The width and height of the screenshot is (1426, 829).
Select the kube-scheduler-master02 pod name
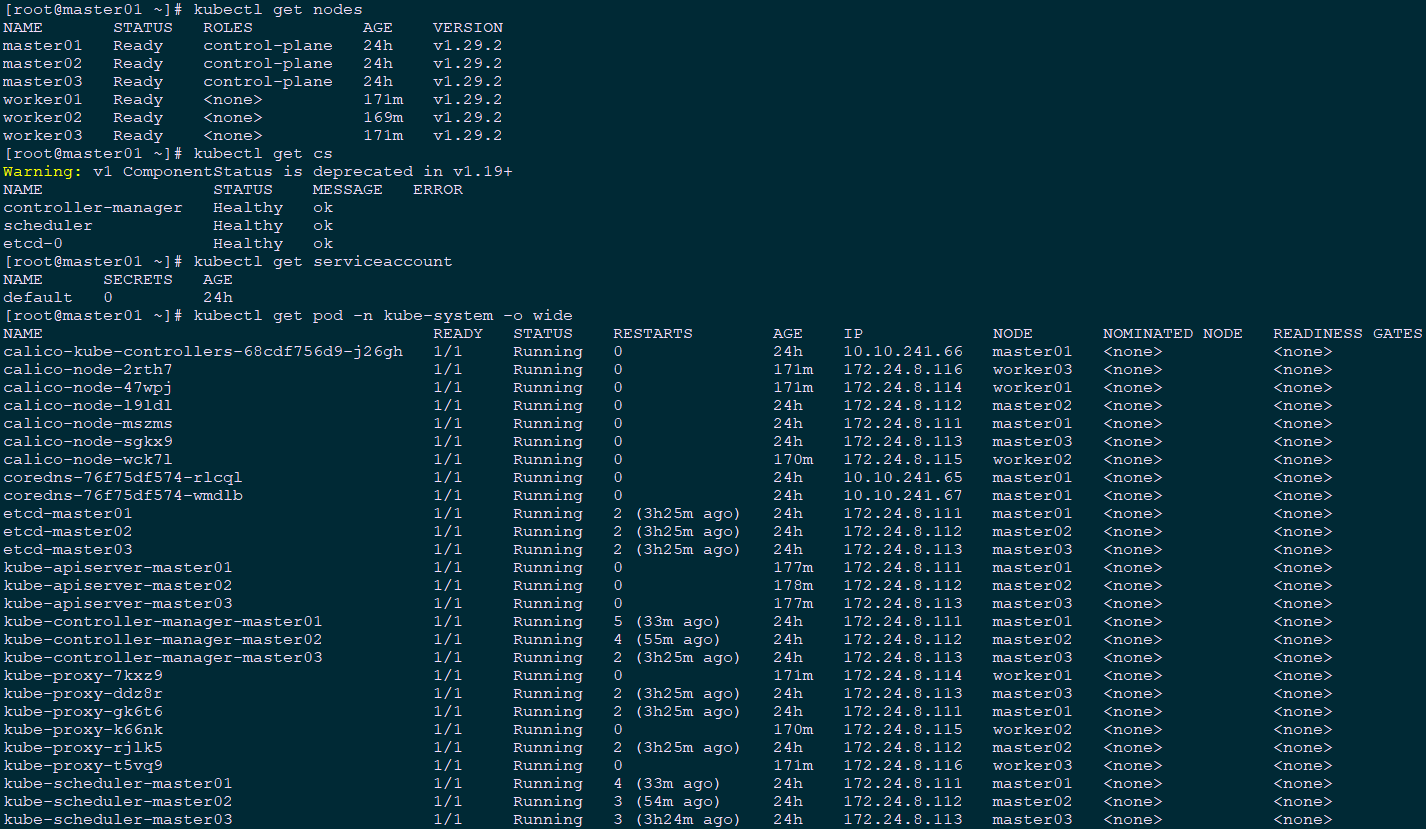click(117, 801)
